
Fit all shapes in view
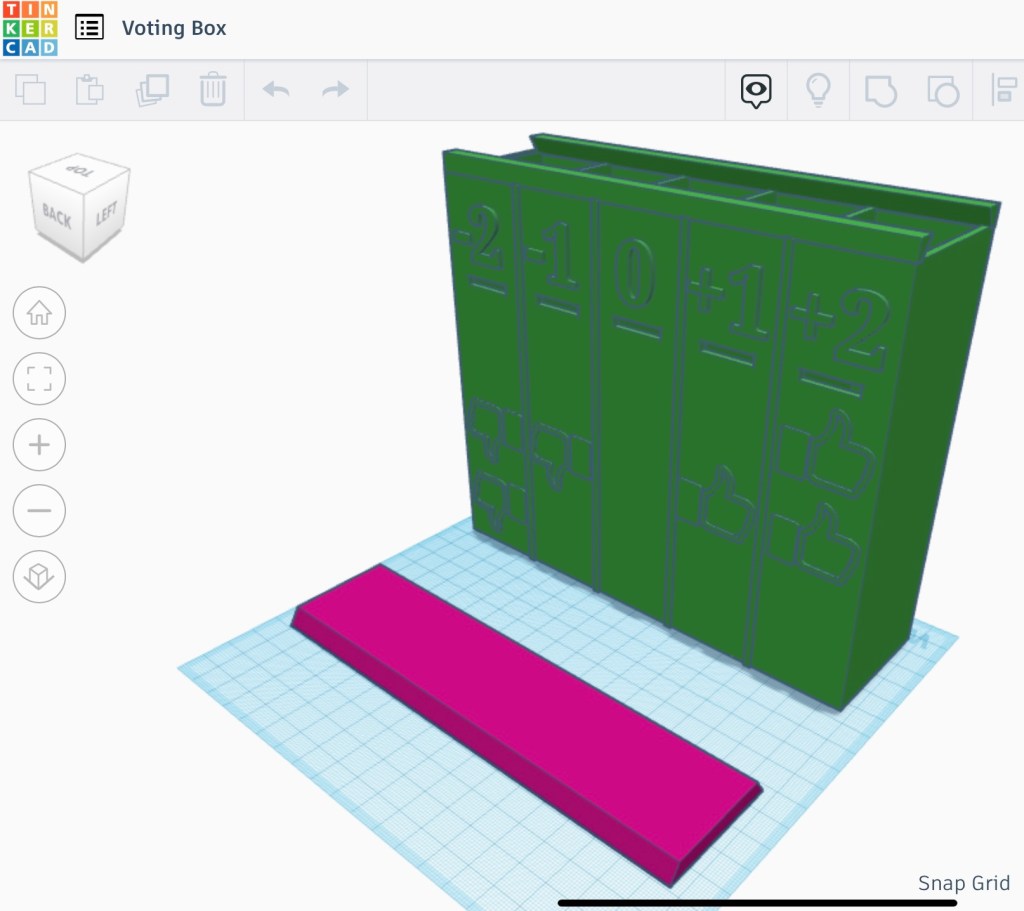(39, 379)
